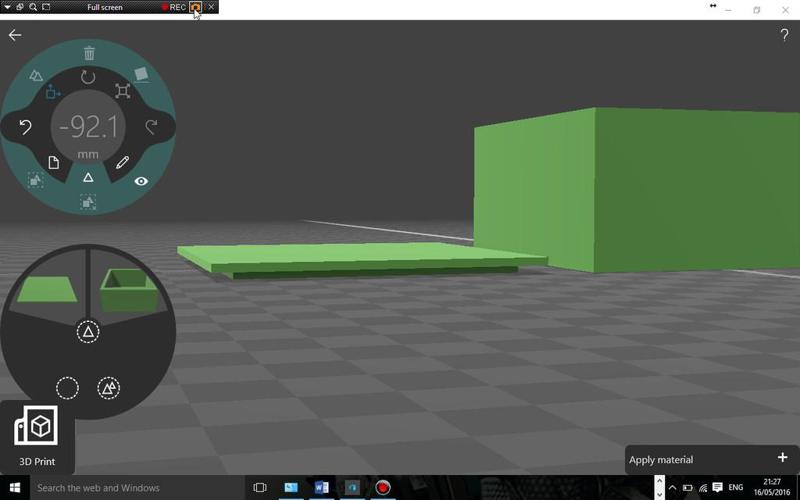Viewport: 800px width, 500px height.
Task: Open the action center notifications icon
Action: (x=717, y=487)
